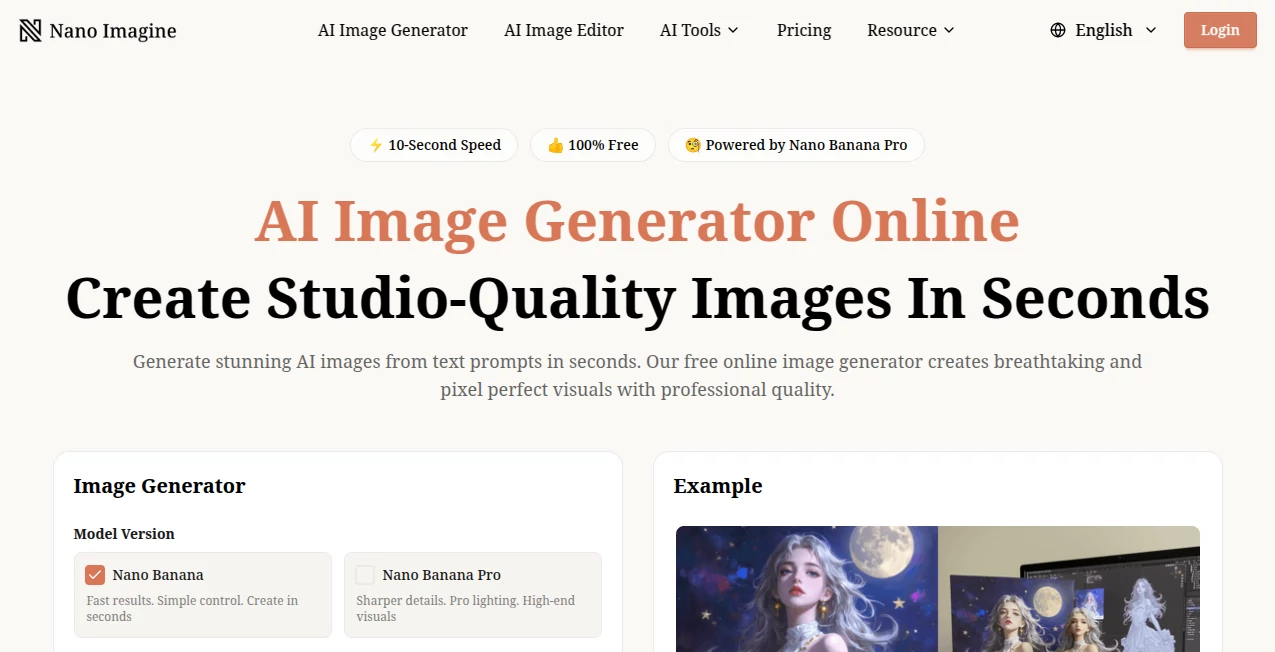Screen dimensions: 1275x652
Task: Click the Login button
Action: [1219, 30]
